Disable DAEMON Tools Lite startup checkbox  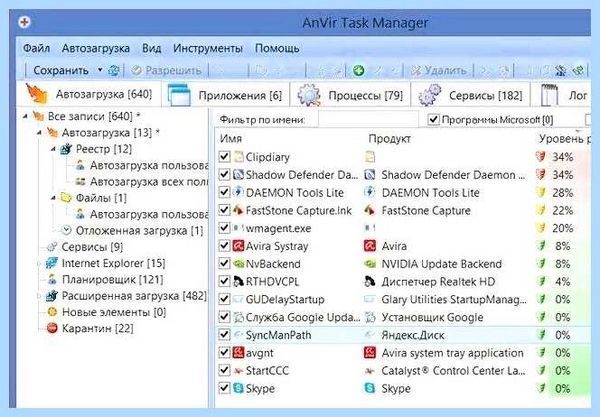coord(224,192)
